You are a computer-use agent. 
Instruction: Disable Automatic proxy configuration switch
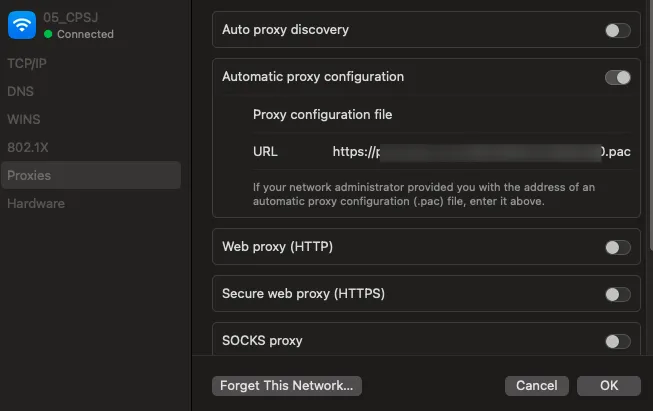(x=618, y=77)
